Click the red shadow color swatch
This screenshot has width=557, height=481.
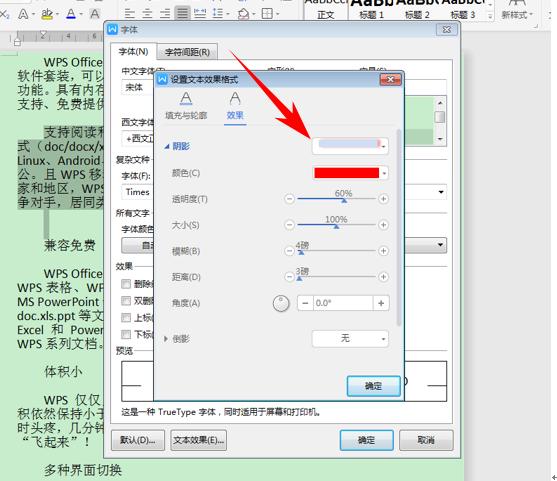(346, 173)
